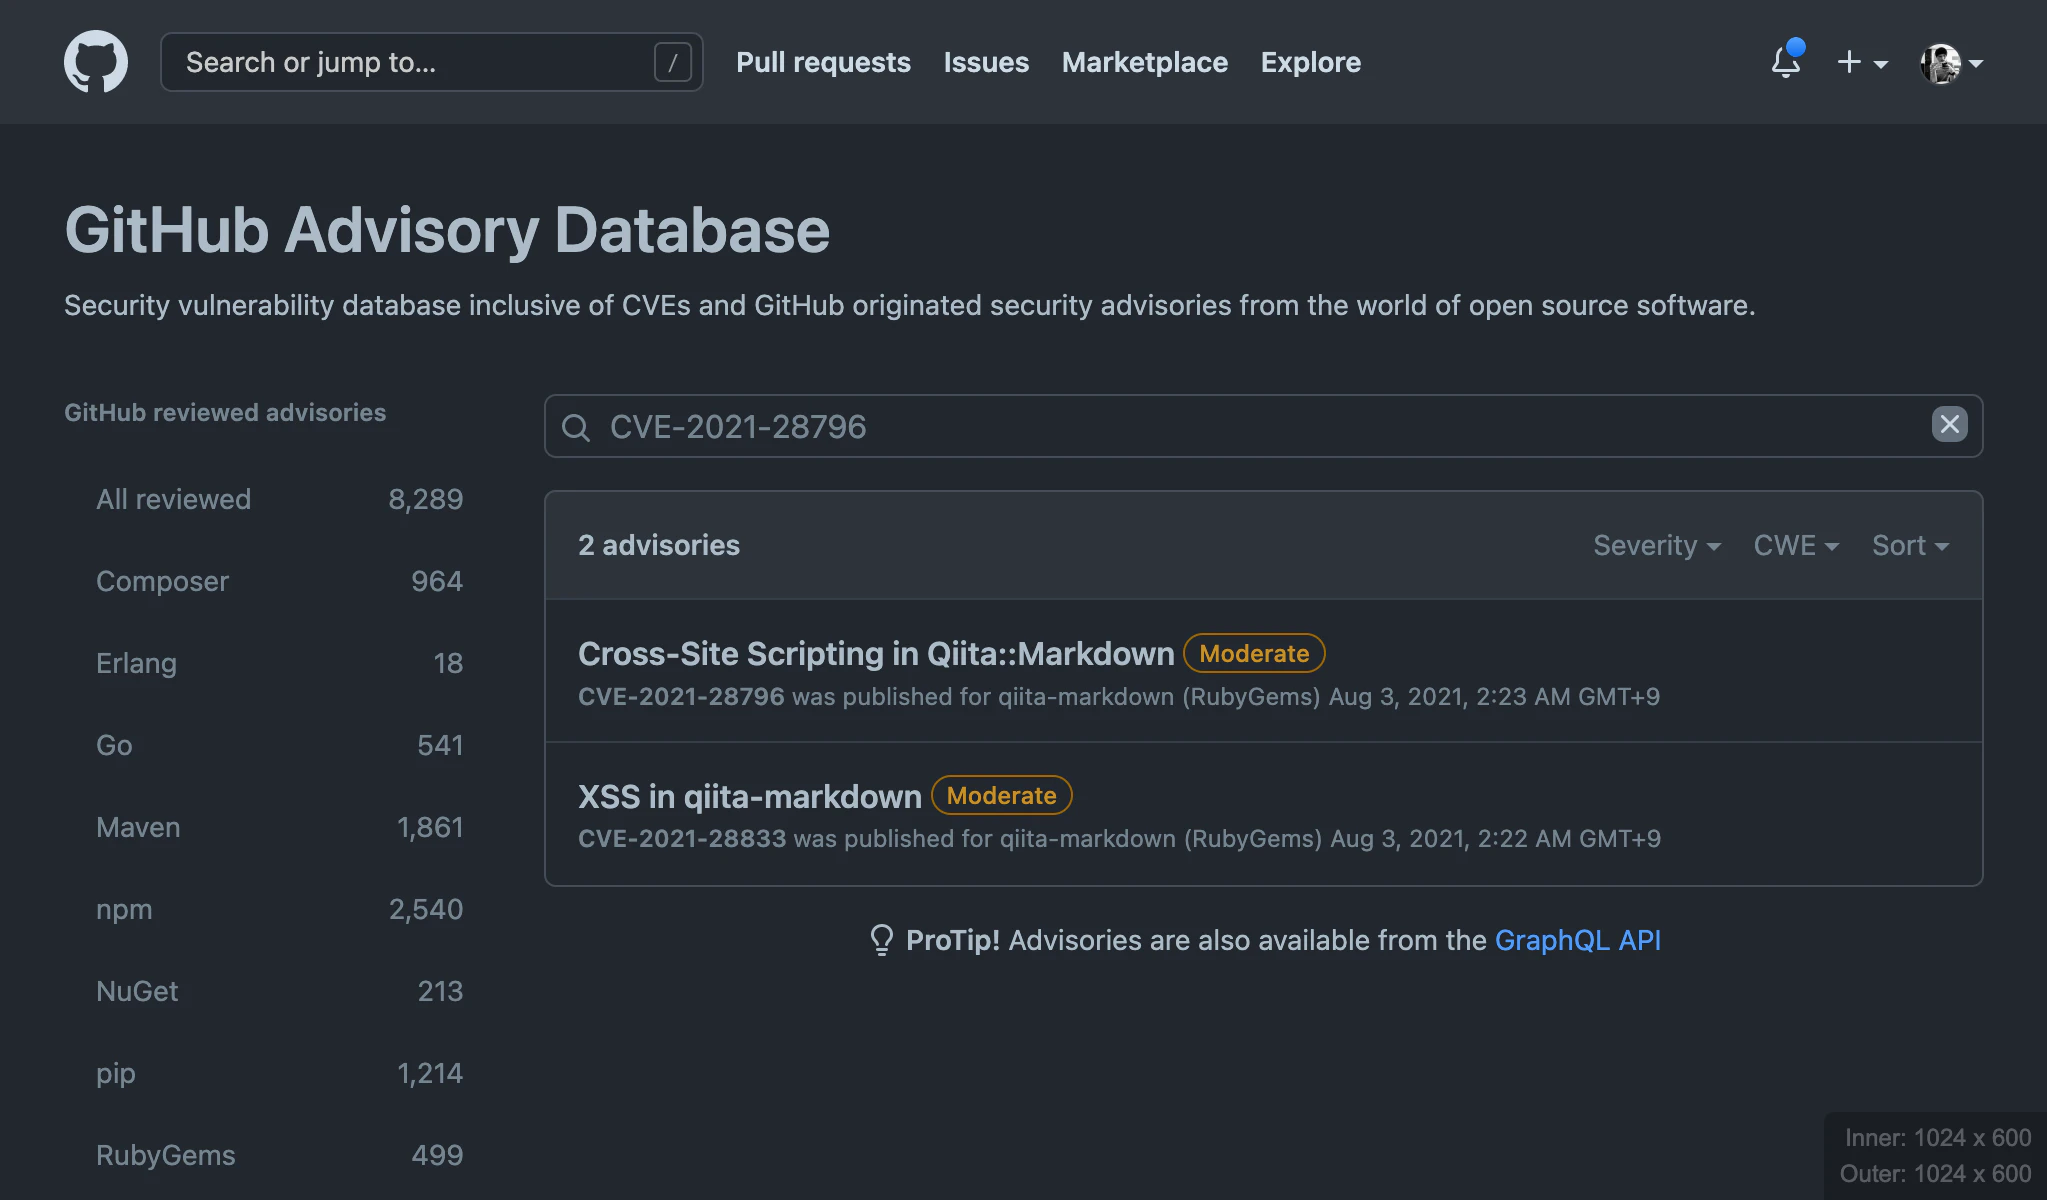Expand the CWE filter dropdown
The image size is (2047, 1200).
[1796, 545]
